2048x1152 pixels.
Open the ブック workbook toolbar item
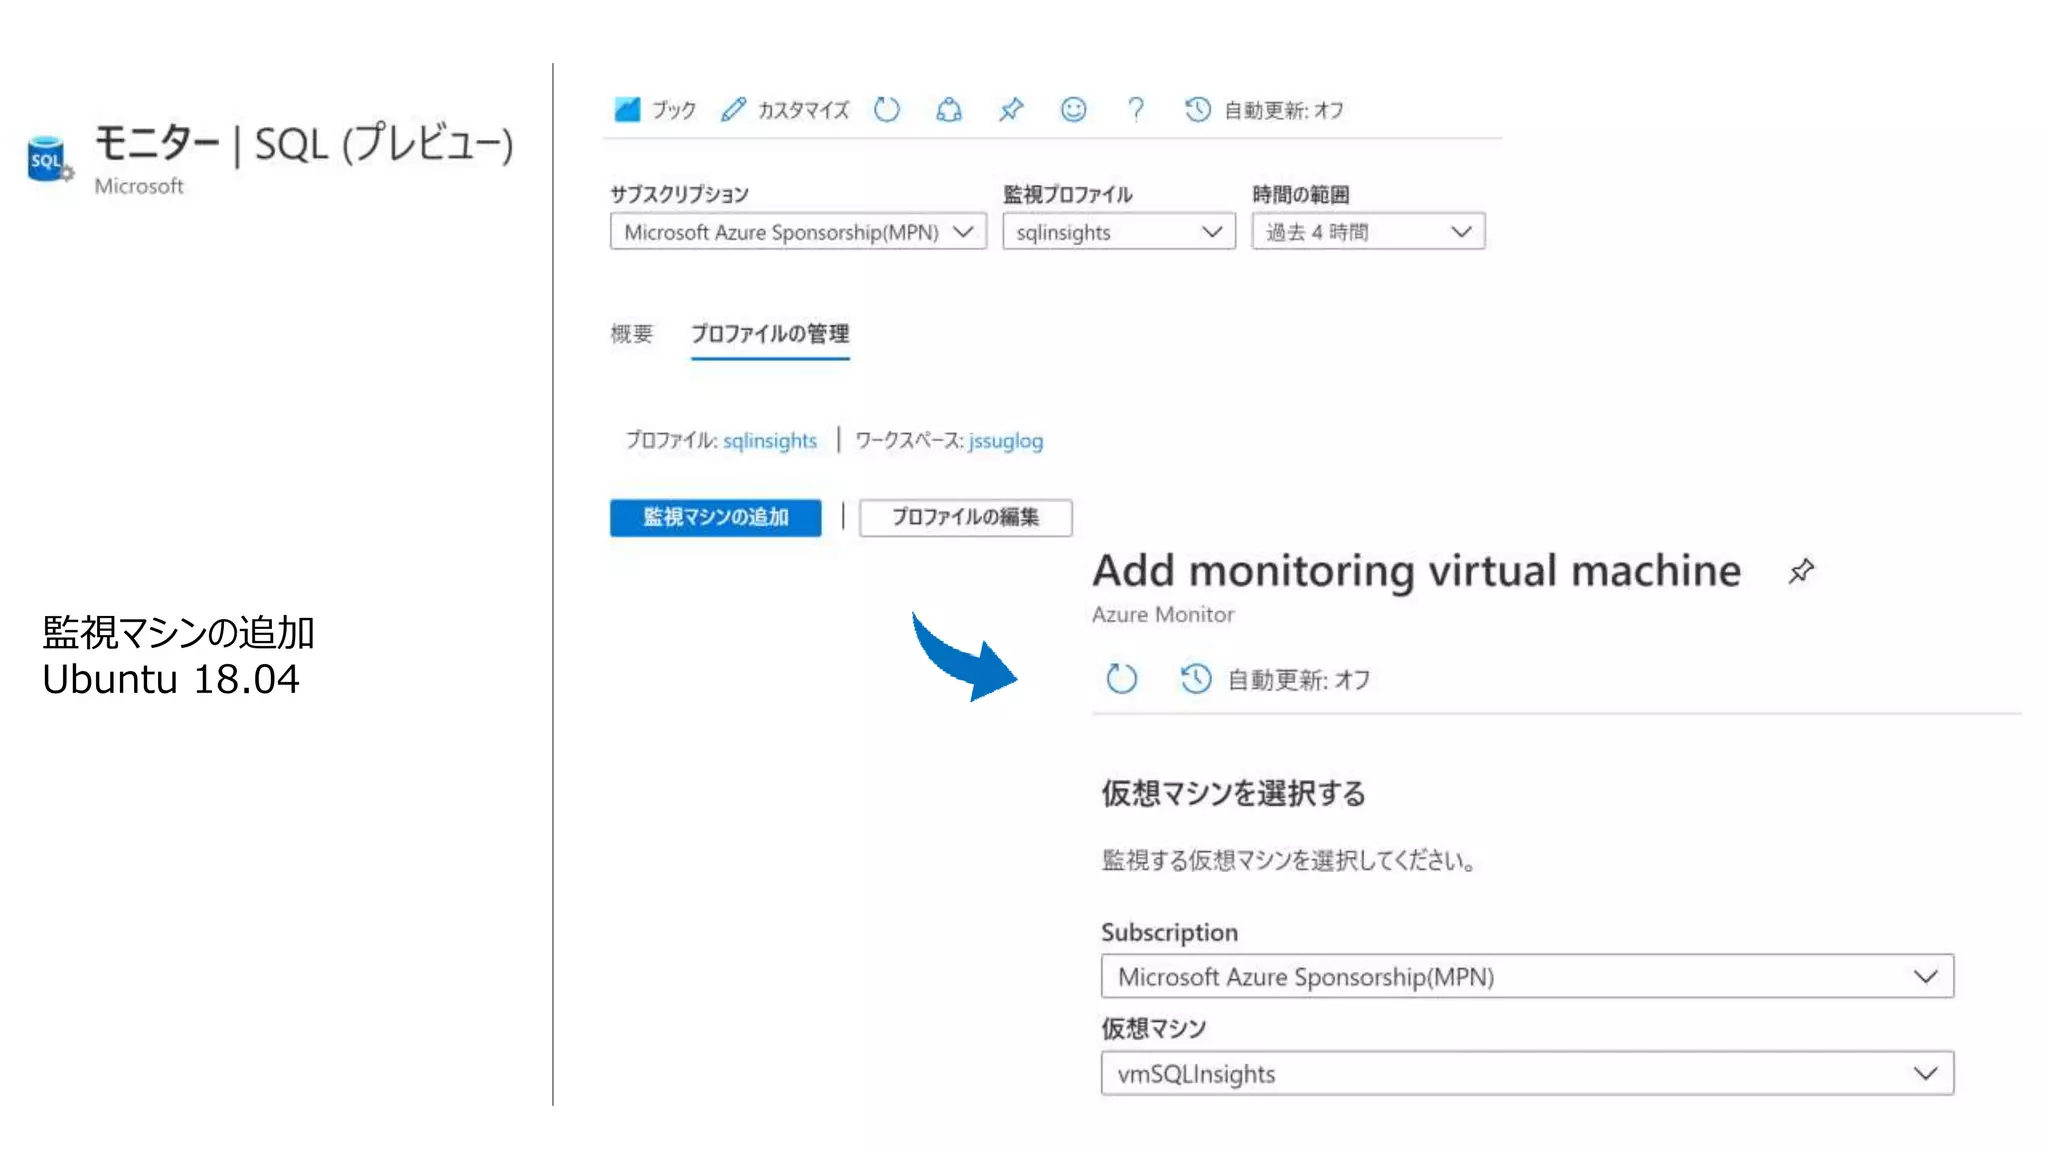coord(655,109)
